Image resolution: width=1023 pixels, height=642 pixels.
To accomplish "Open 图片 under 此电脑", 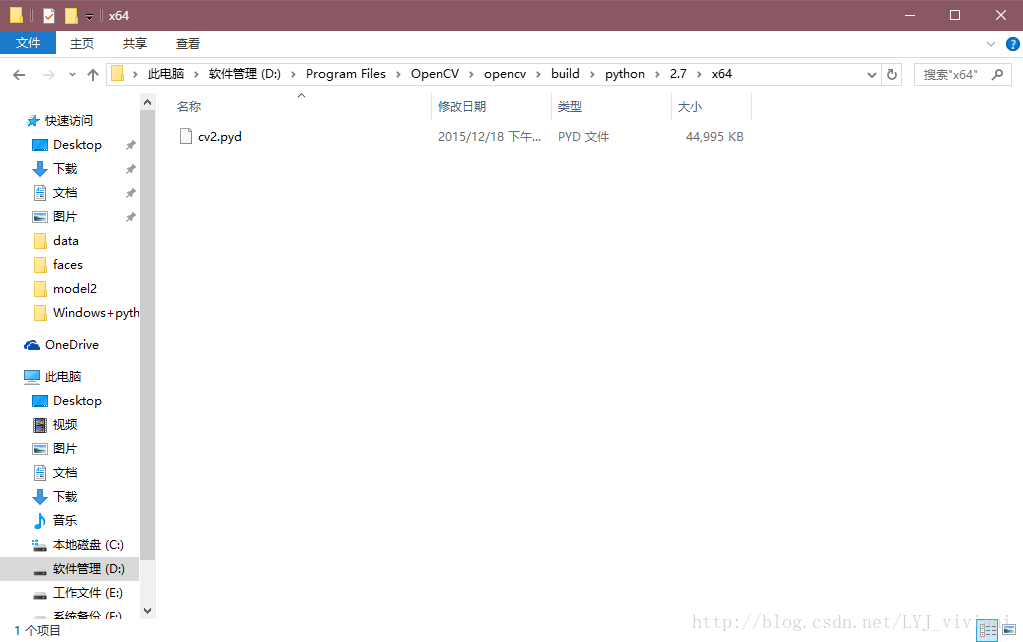I will pyautogui.click(x=65, y=449).
